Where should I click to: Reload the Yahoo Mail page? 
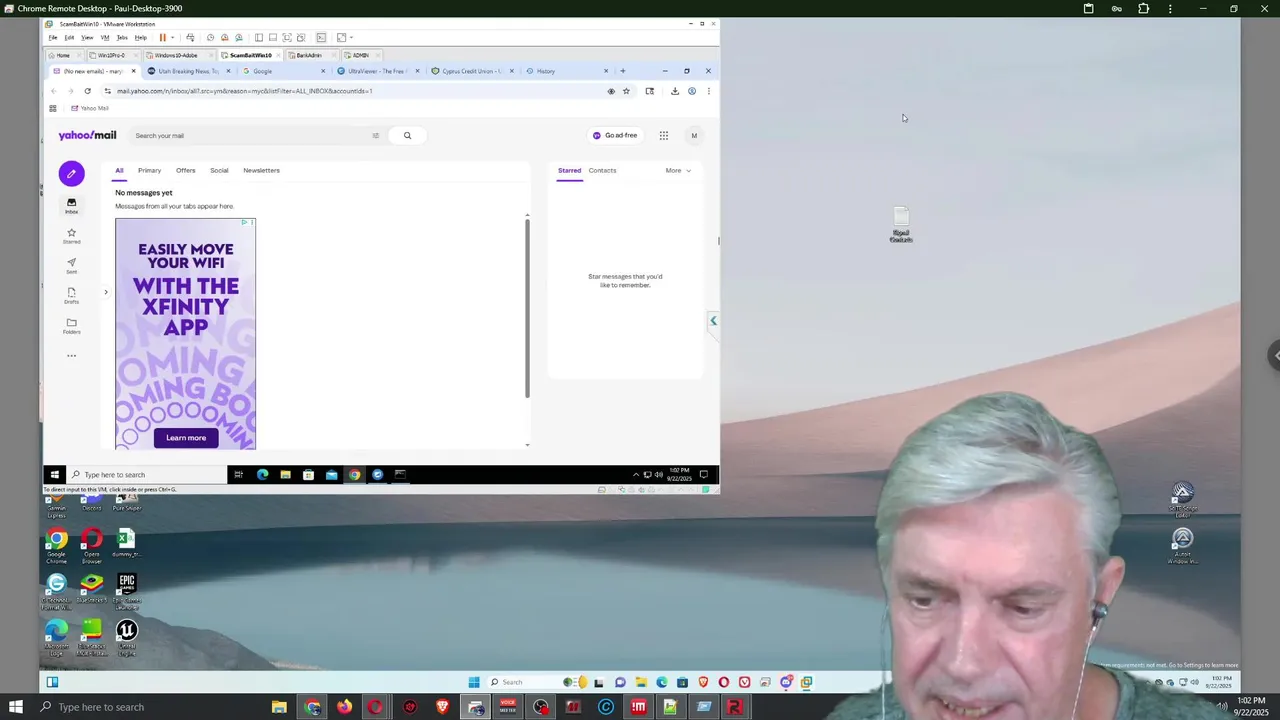tap(87, 91)
